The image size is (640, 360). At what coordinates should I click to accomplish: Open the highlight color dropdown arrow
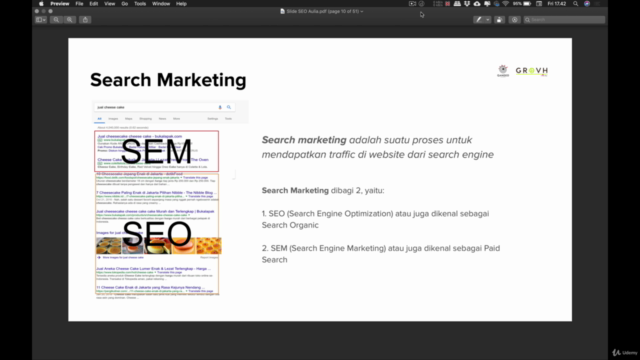point(488,20)
